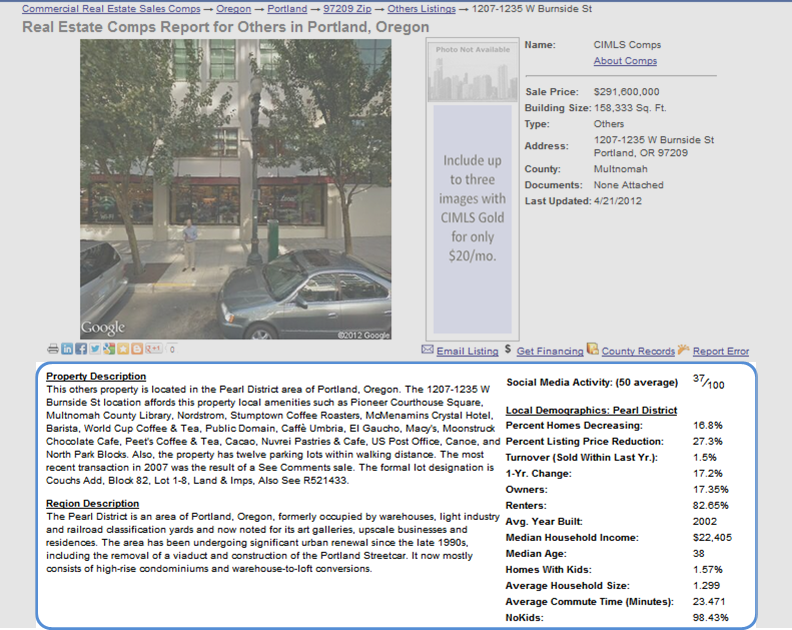Viewport: 792px width, 630px height.
Task: Click the Percent Homes Decreasing value 16.8%
Action: tap(708, 425)
